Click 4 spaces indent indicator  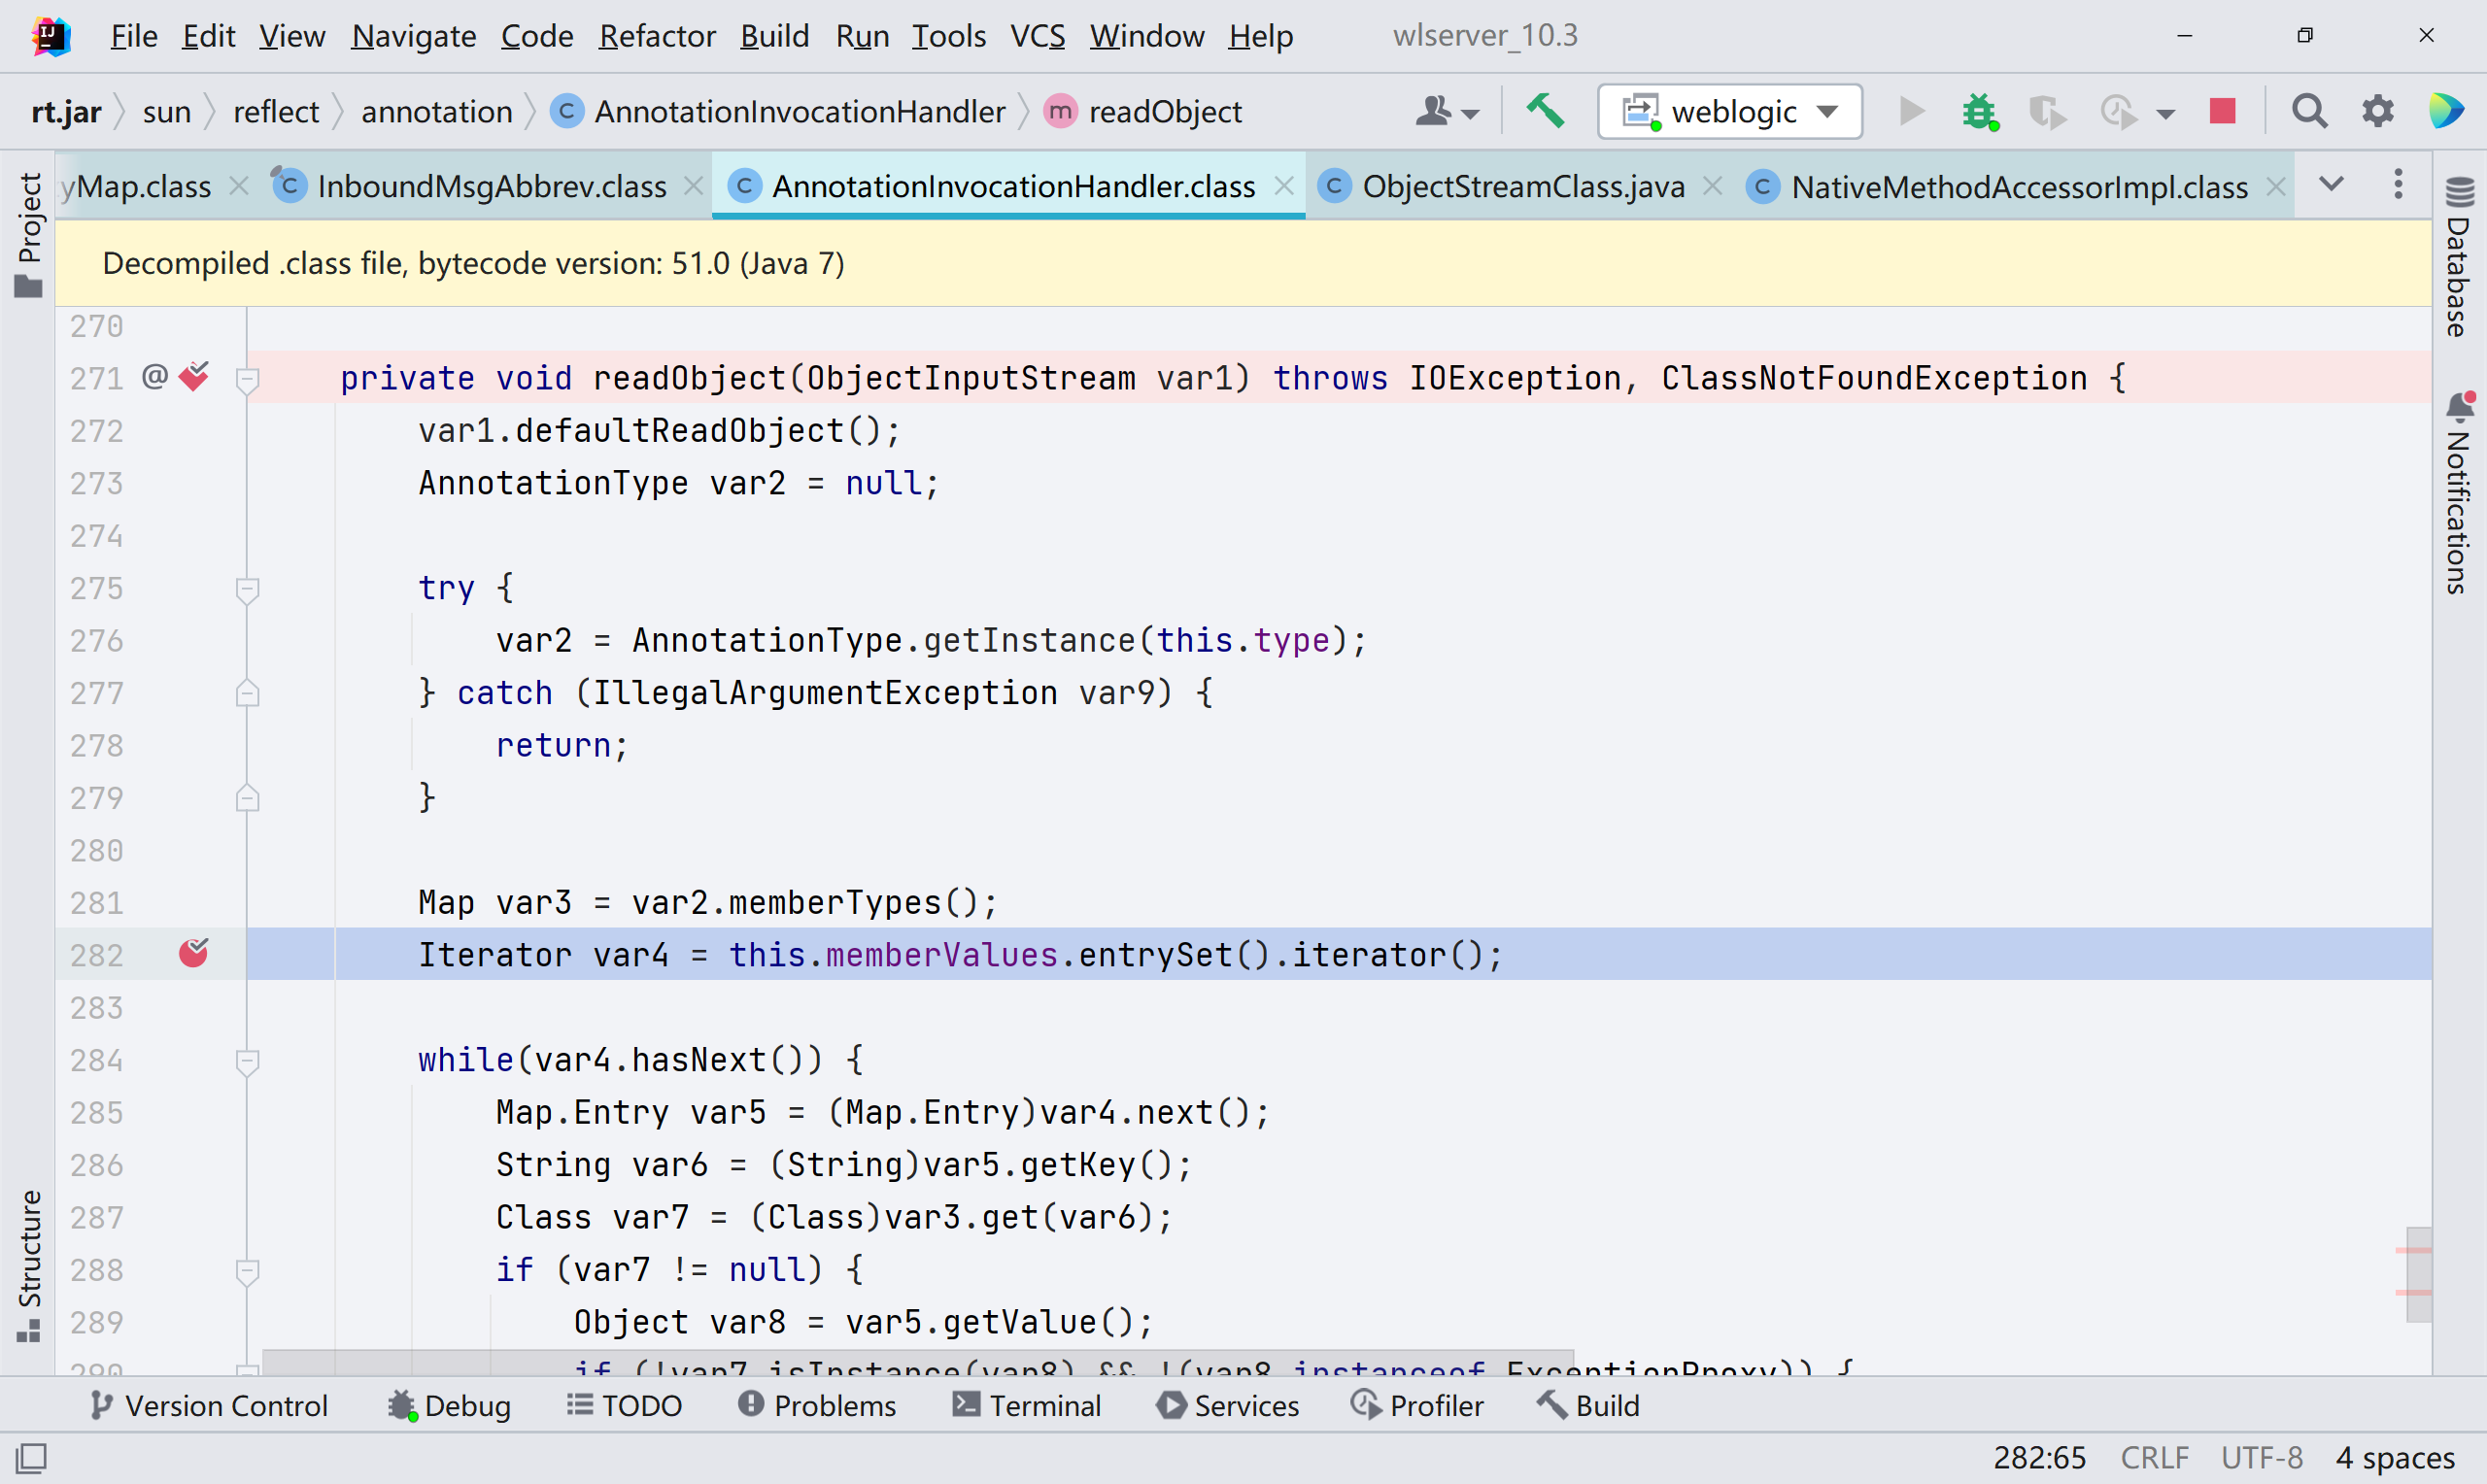click(x=2395, y=1458)
